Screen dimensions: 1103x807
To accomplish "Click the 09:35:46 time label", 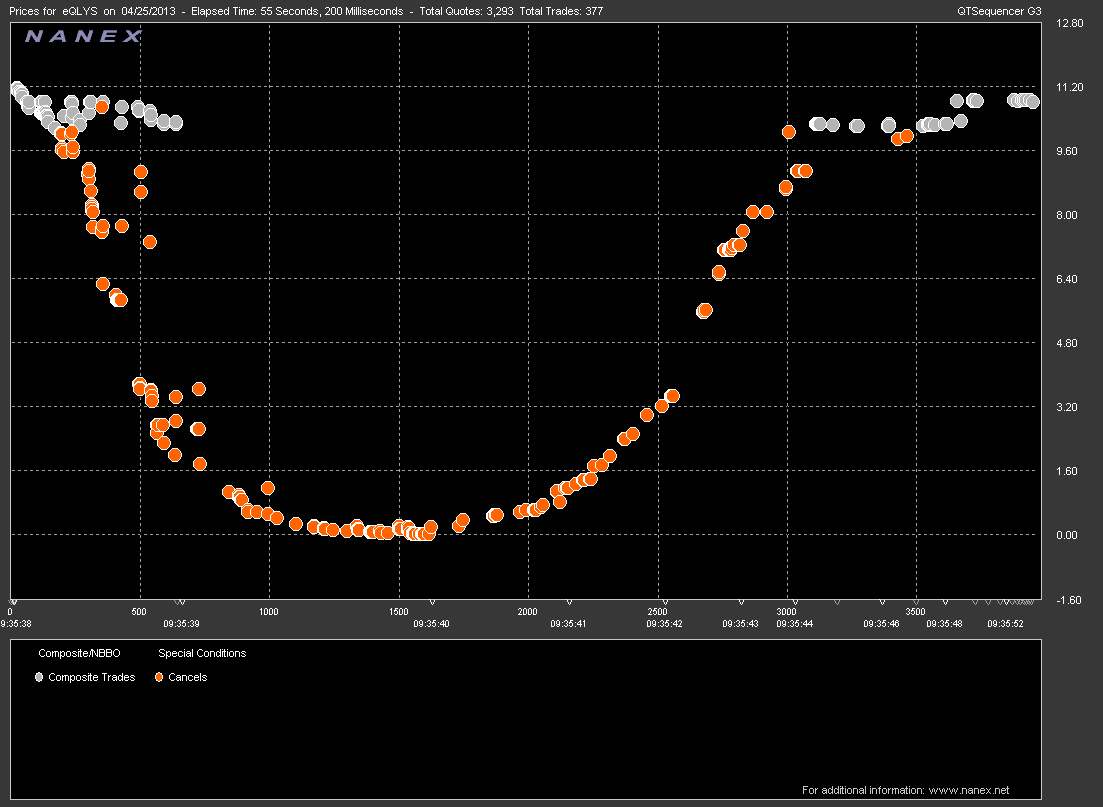I will [x=881, y=623].
